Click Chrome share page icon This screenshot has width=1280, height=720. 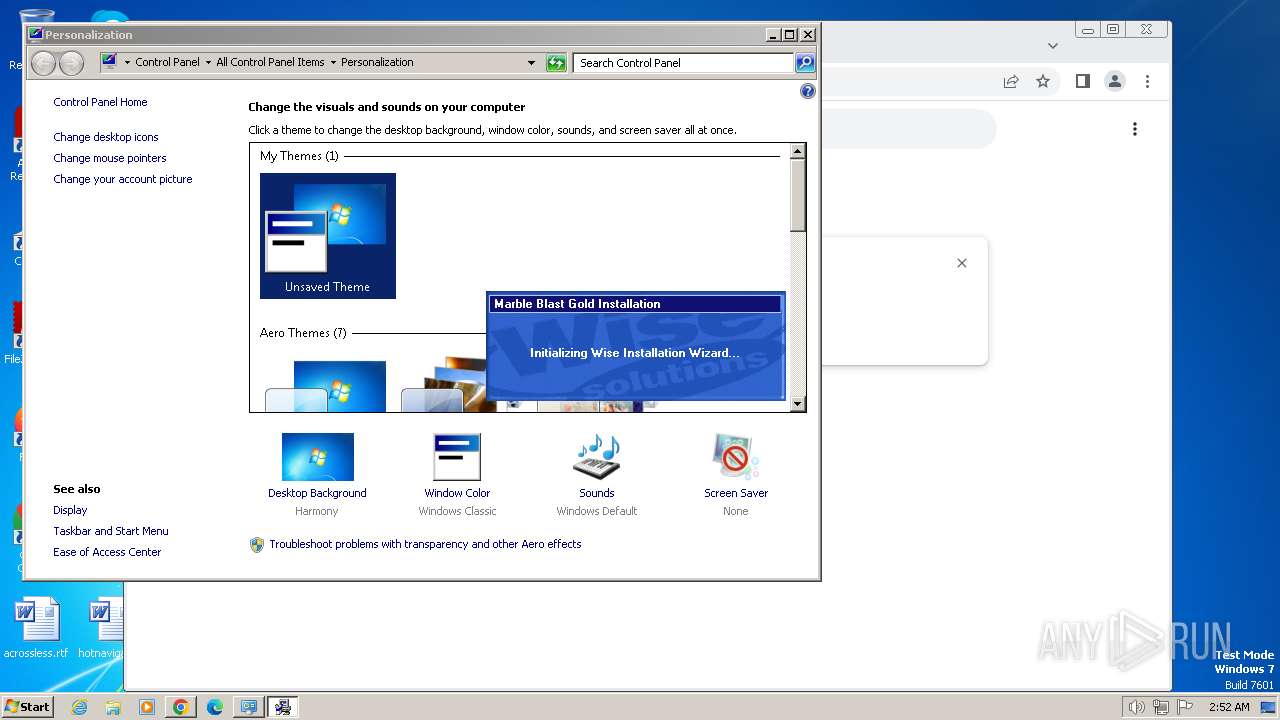[1011, 82]
